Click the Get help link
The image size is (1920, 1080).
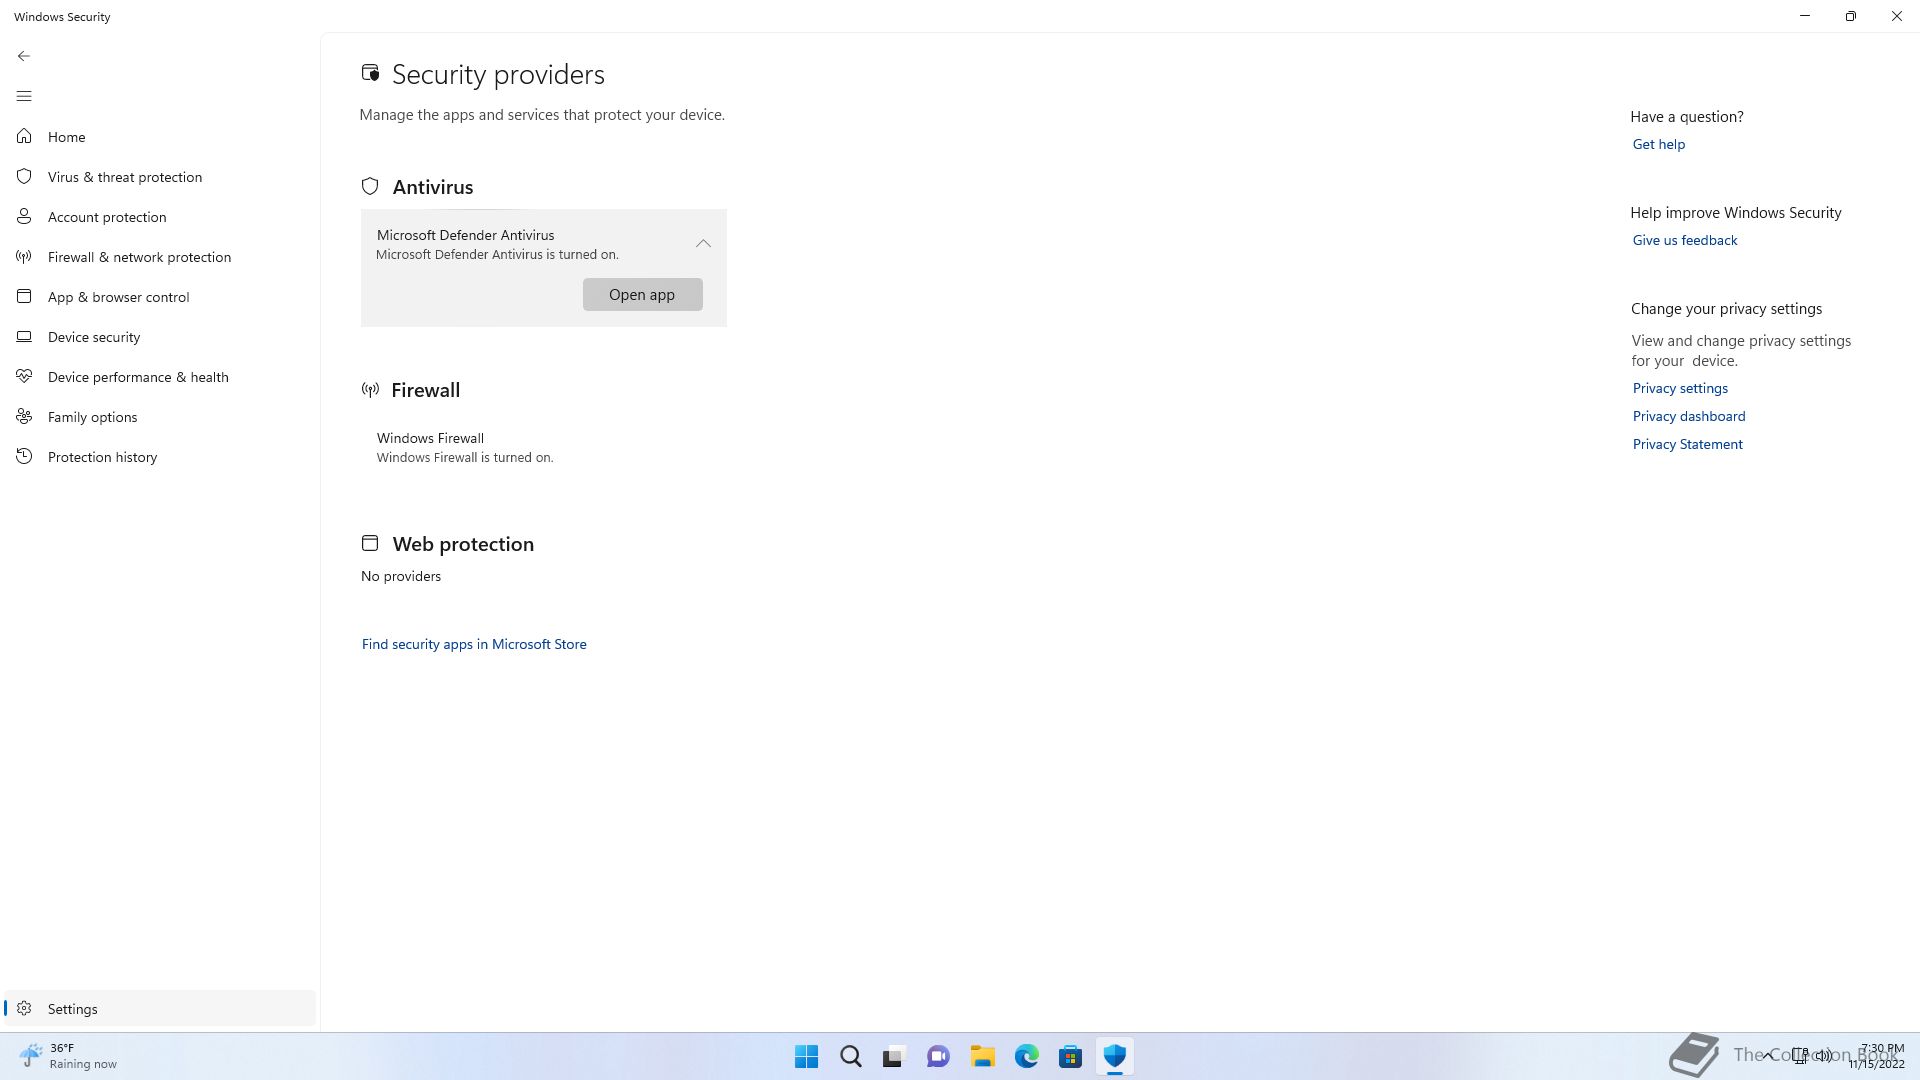(1658, 144)
